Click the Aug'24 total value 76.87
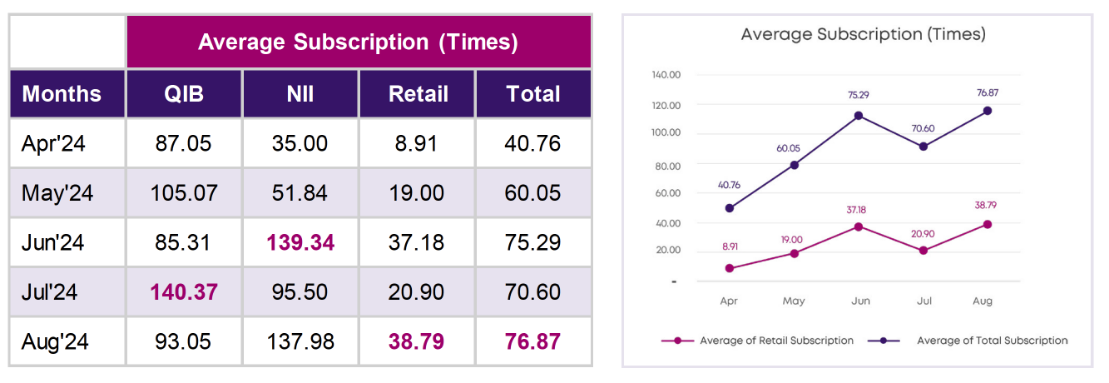This screenshot has width=1109, height=383. pos(533,341)
